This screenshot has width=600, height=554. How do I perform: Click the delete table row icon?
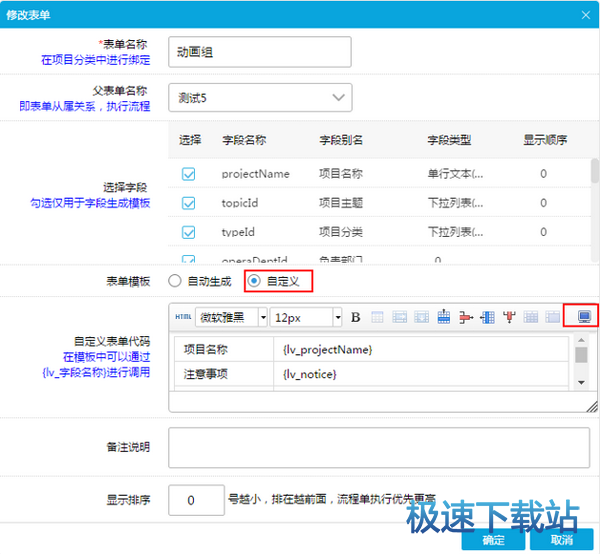point(466,317)
